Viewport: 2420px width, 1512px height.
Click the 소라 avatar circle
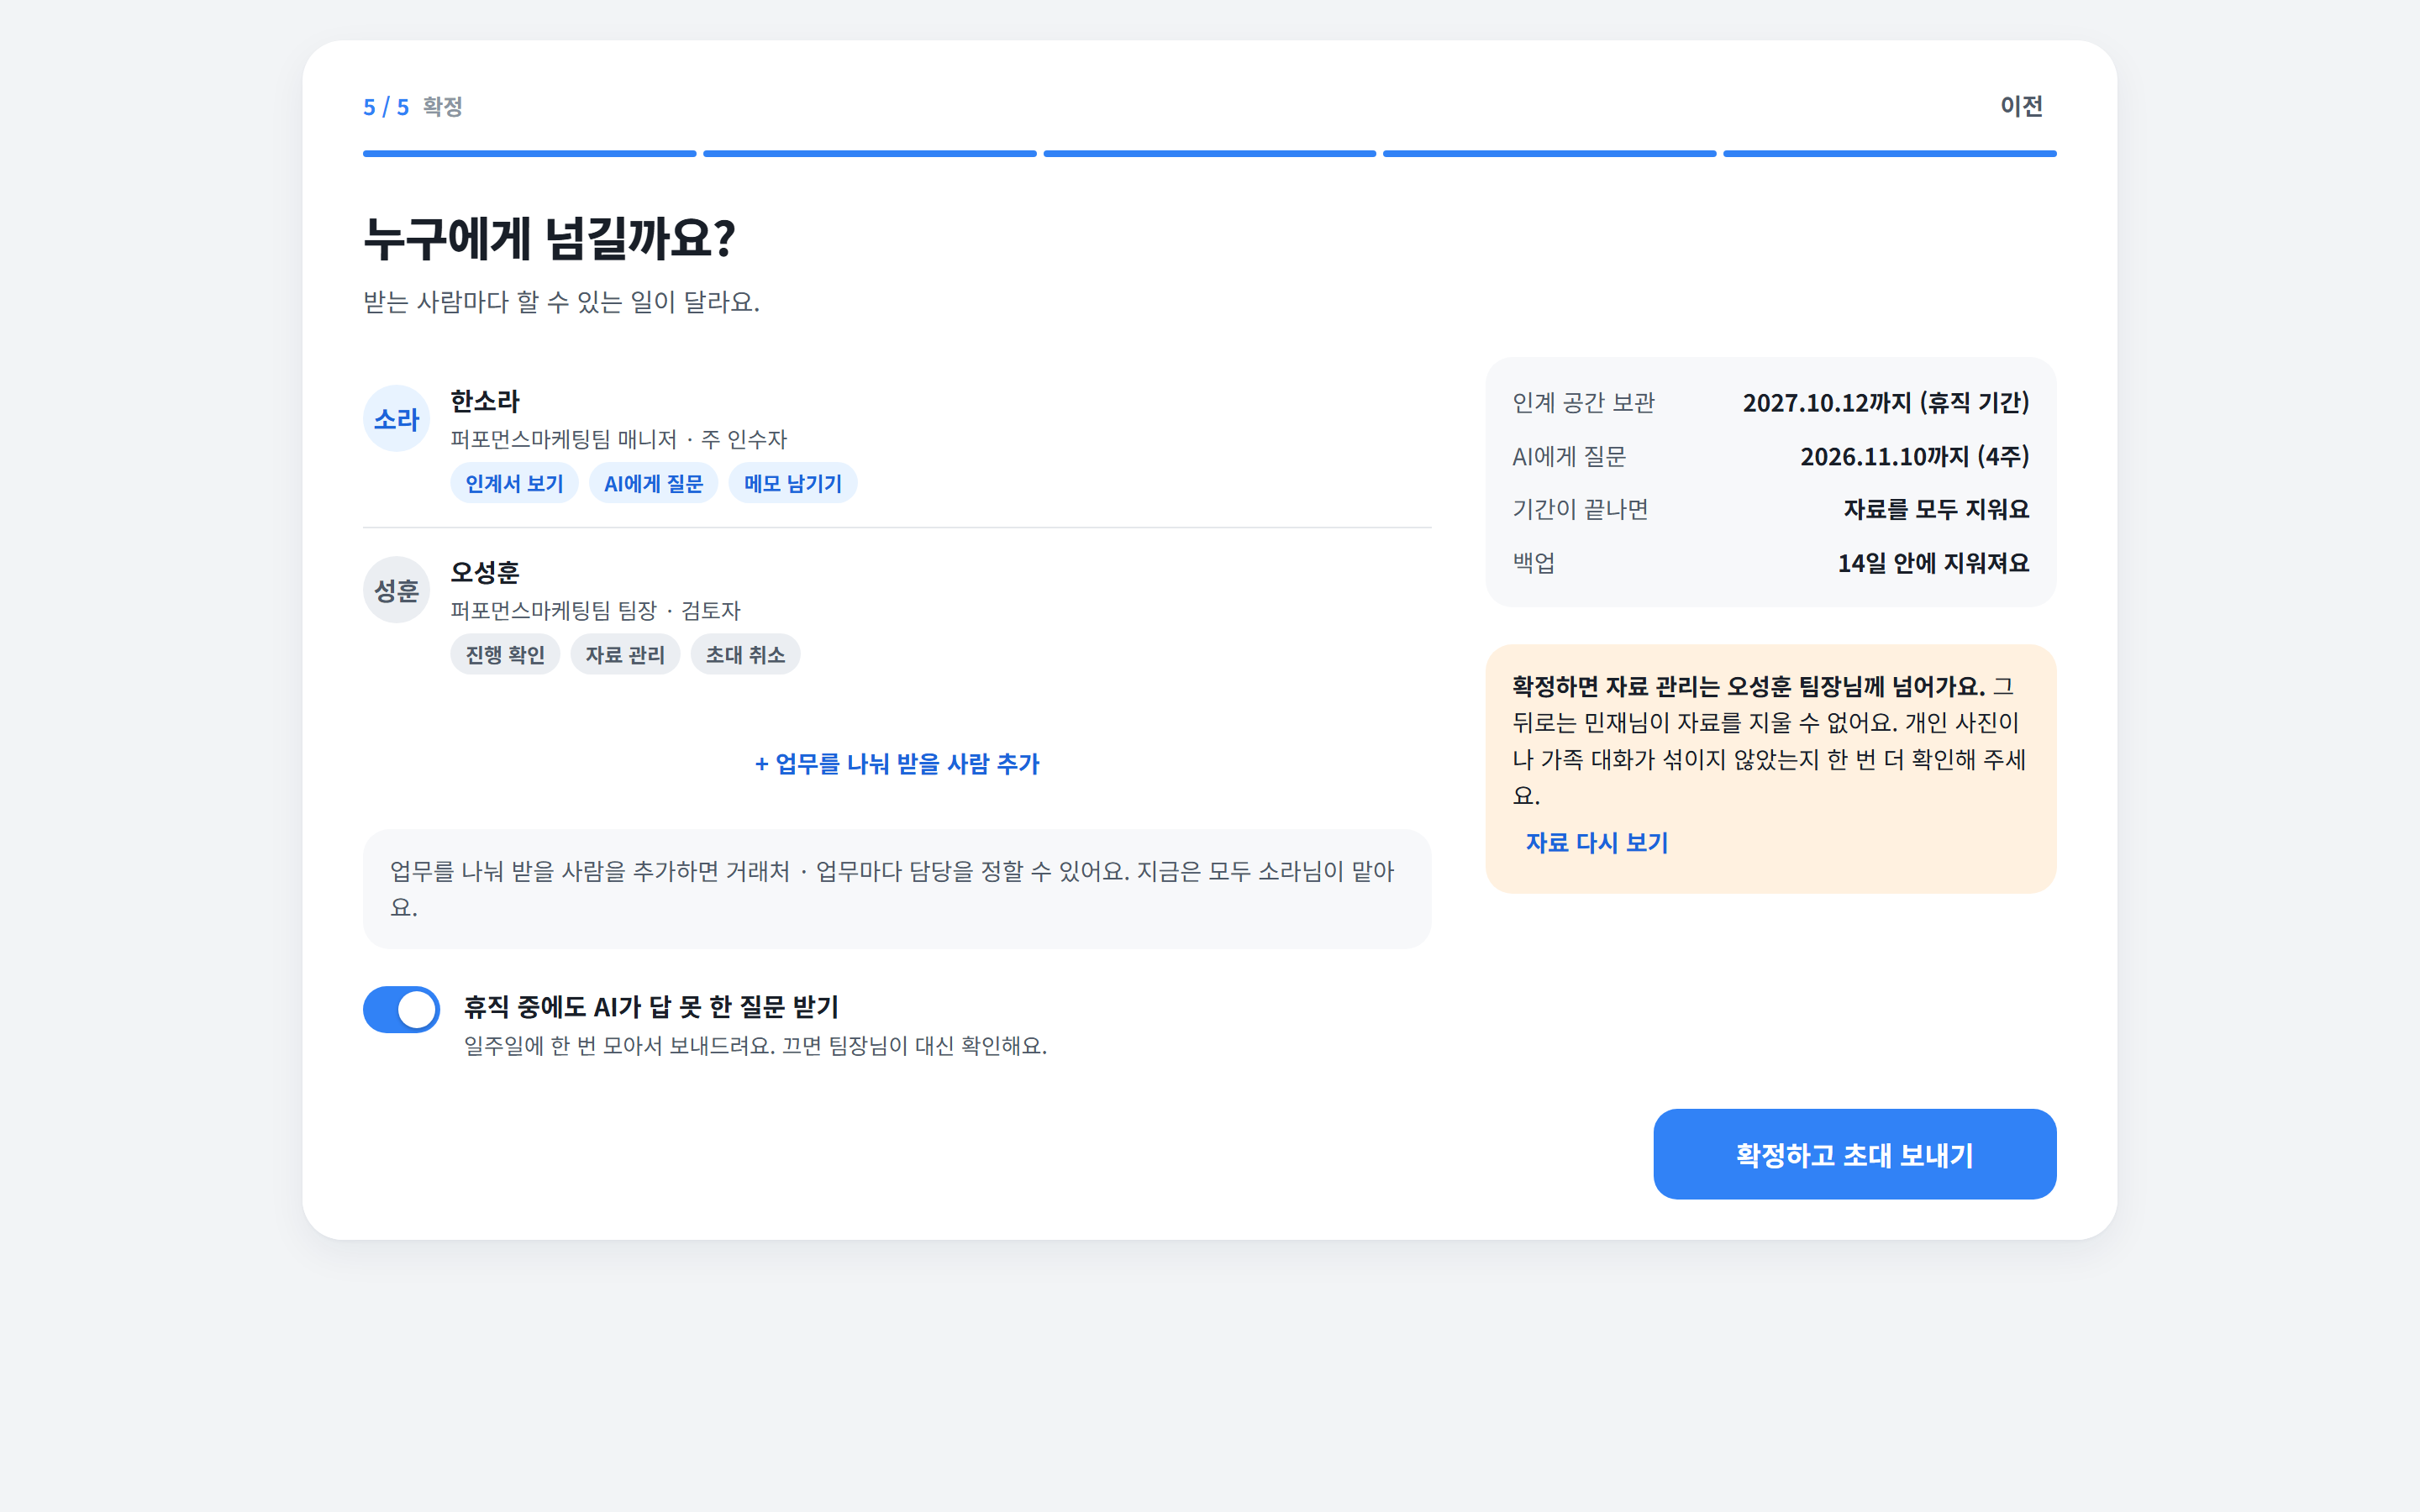396,419
